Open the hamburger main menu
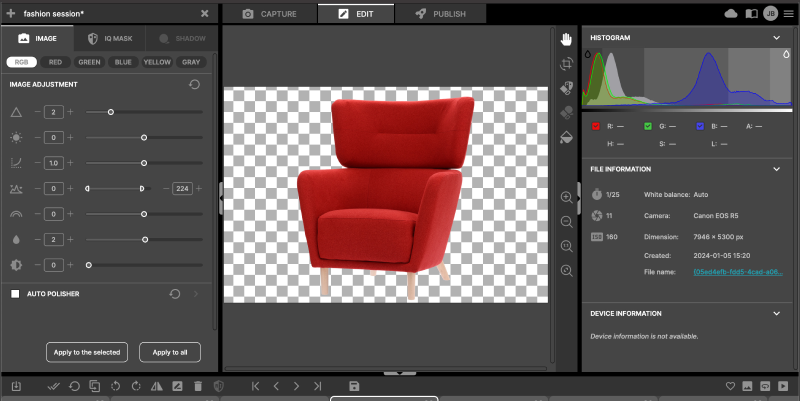The image size is (800, 401). [x=789, y=14]
